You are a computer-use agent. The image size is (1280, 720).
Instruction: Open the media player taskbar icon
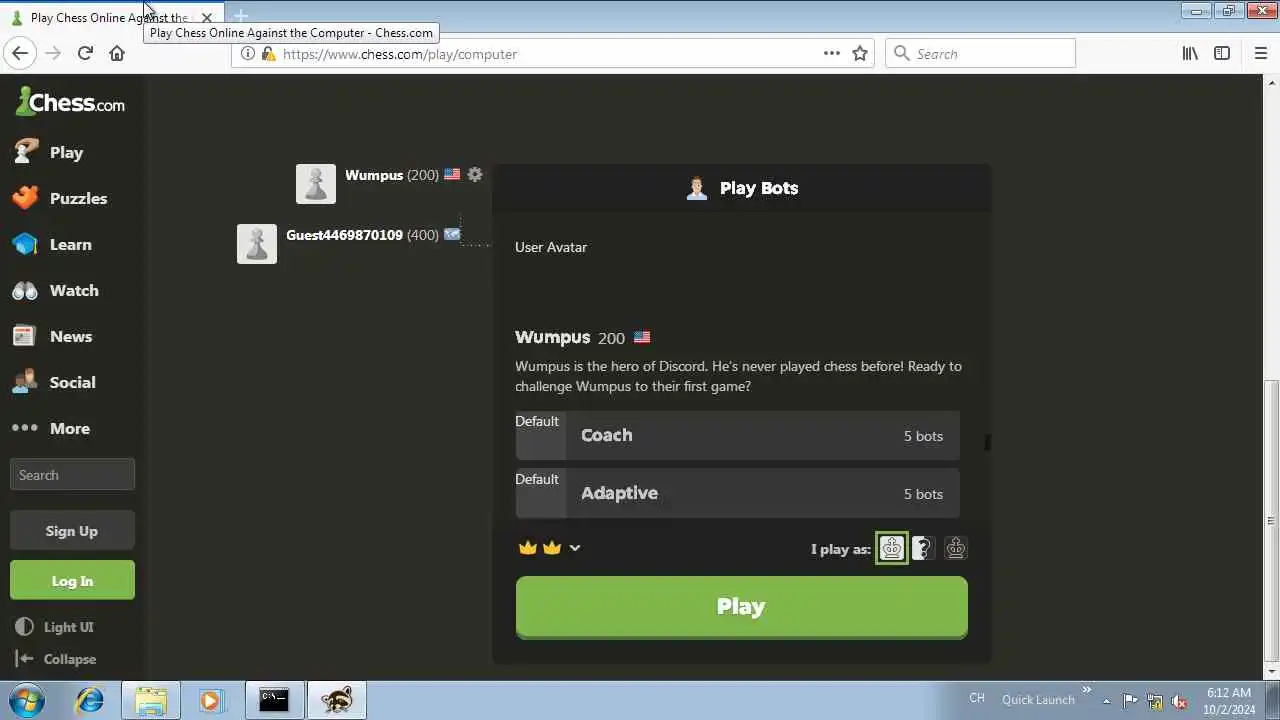pos(211,700)
